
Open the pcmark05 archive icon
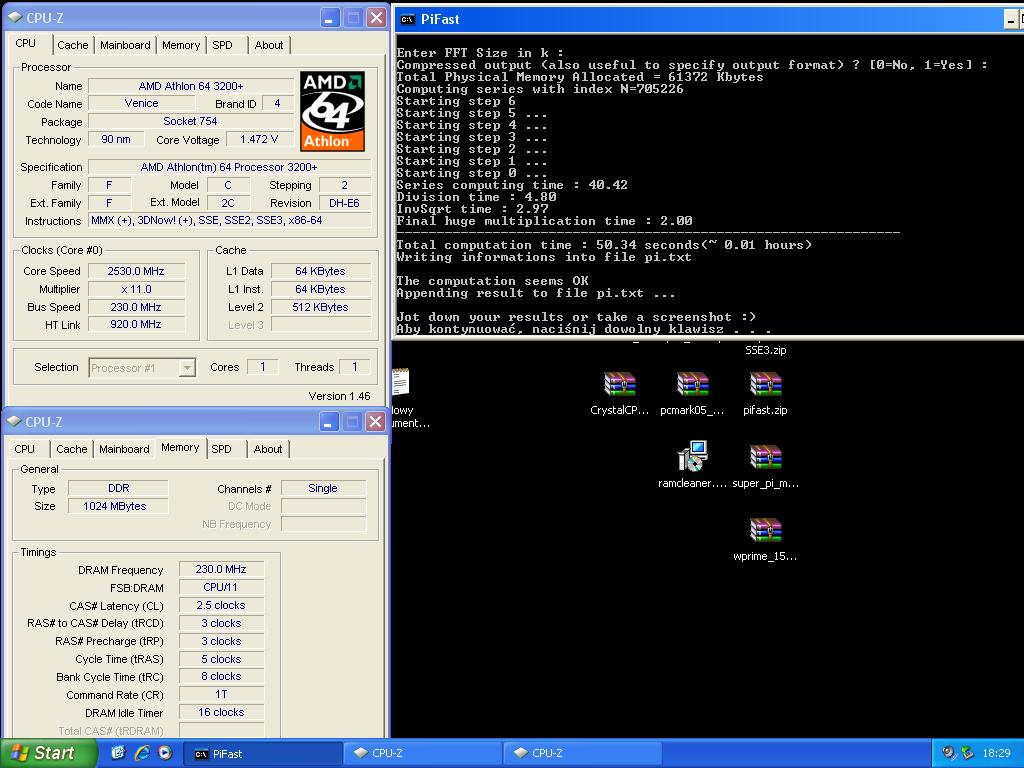point(692,384)
